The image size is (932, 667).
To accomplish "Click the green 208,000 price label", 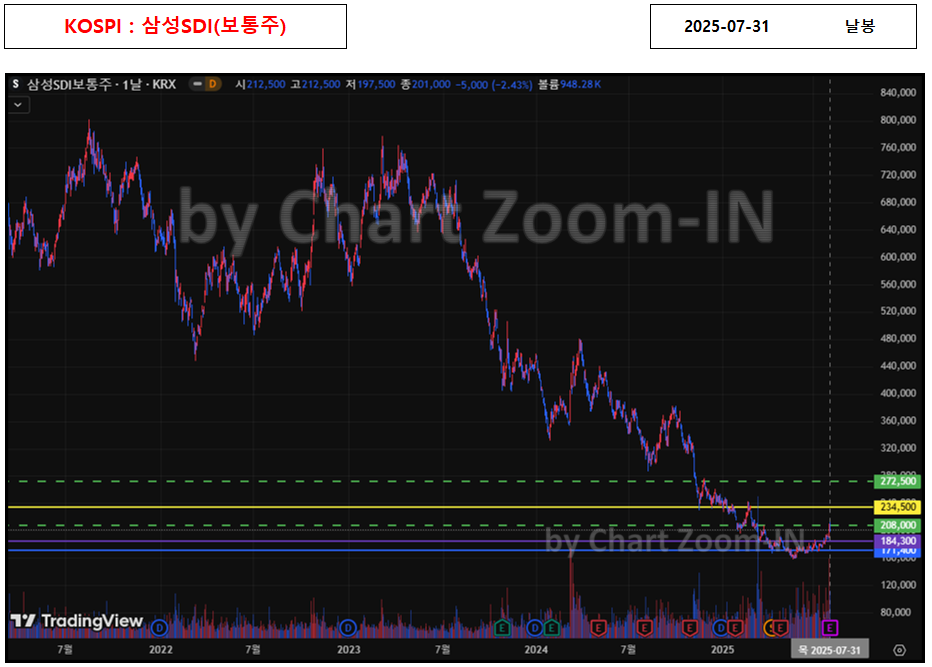I will pos(898,526).
